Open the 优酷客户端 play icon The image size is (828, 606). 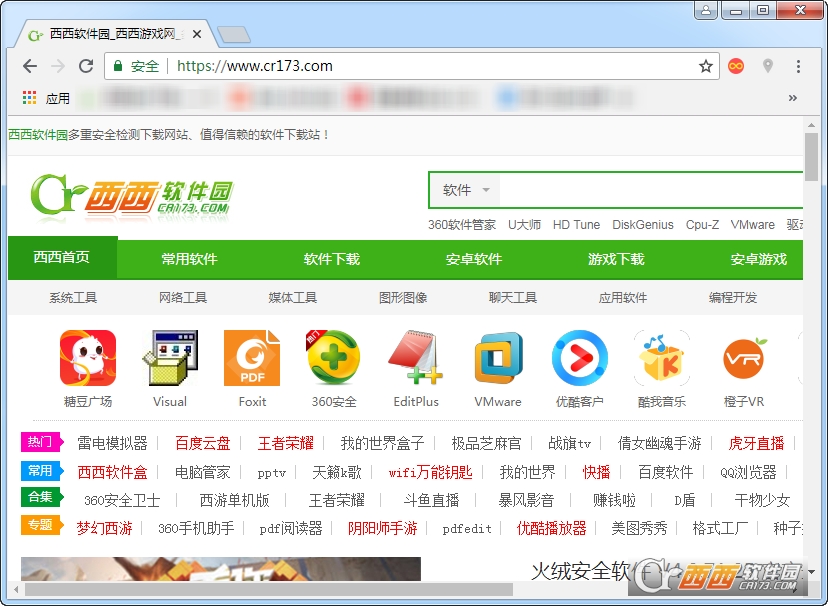579,358
